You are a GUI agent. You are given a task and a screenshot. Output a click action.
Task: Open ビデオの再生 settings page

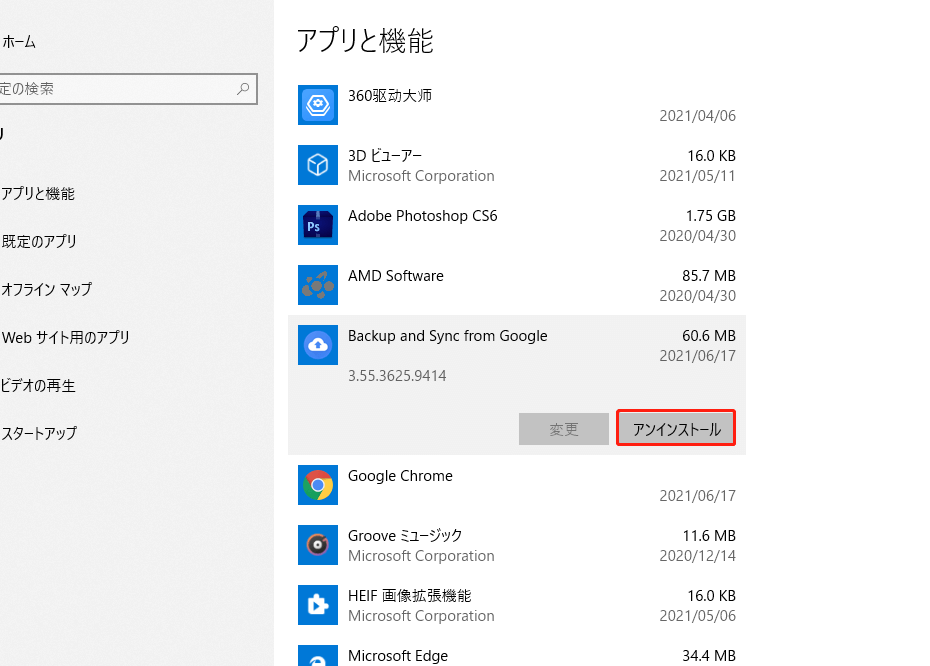(x=37, y=385)
